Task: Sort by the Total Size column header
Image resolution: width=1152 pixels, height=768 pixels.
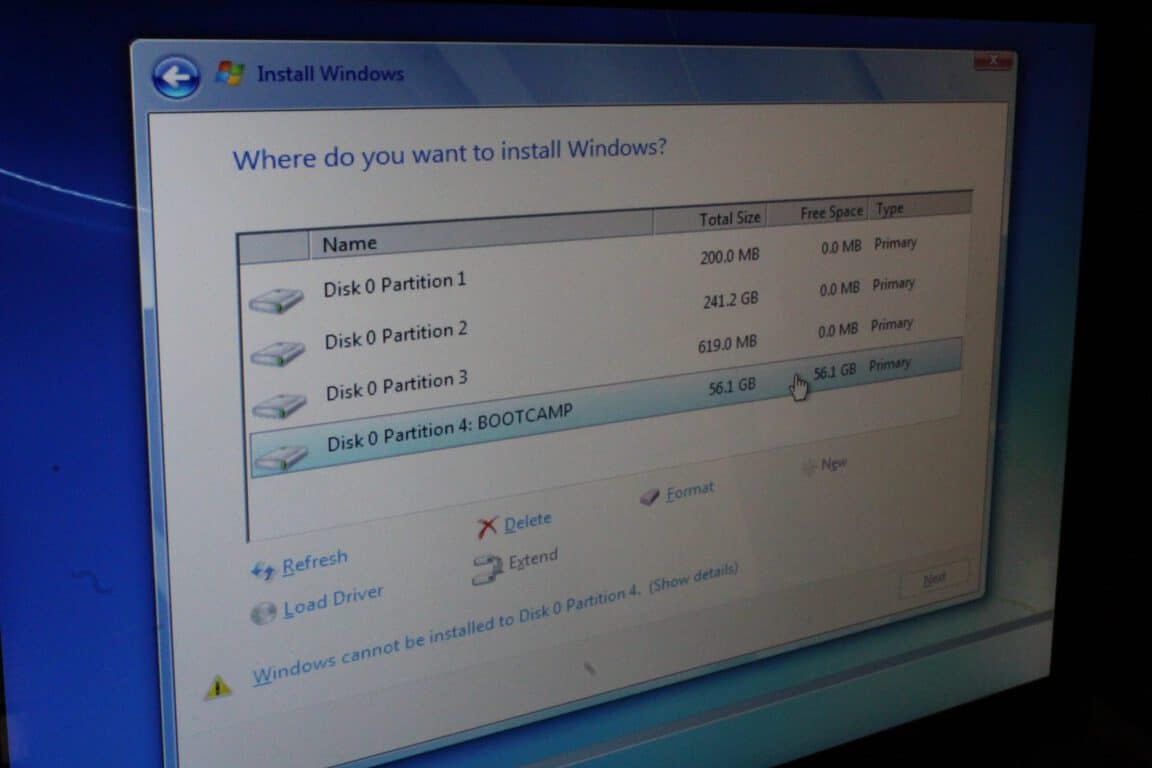Action: click(x=710, y=218)
